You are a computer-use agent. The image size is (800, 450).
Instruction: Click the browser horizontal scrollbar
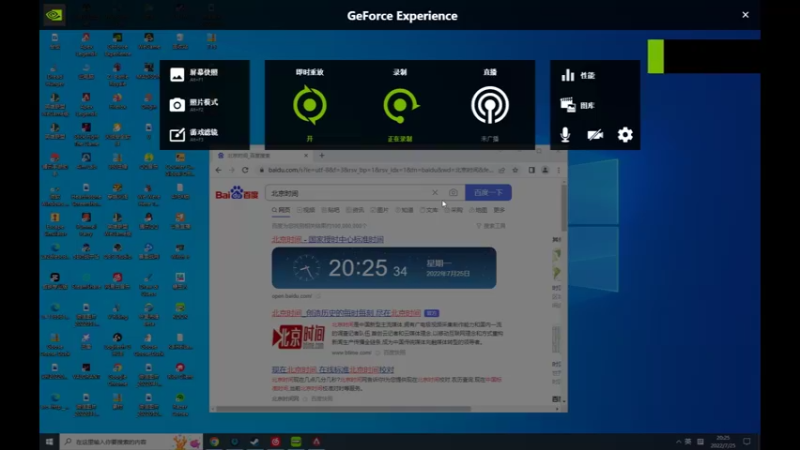pos(343,409)
